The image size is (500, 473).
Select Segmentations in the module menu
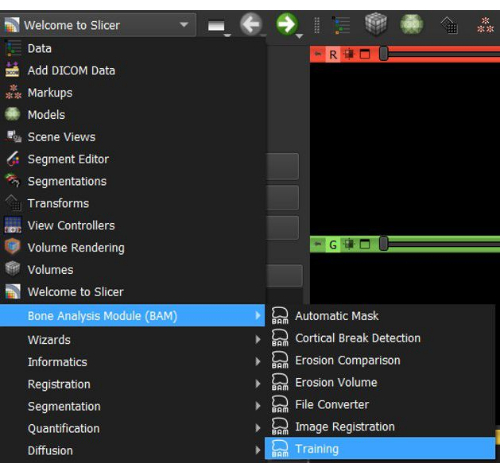coord(133,181)
